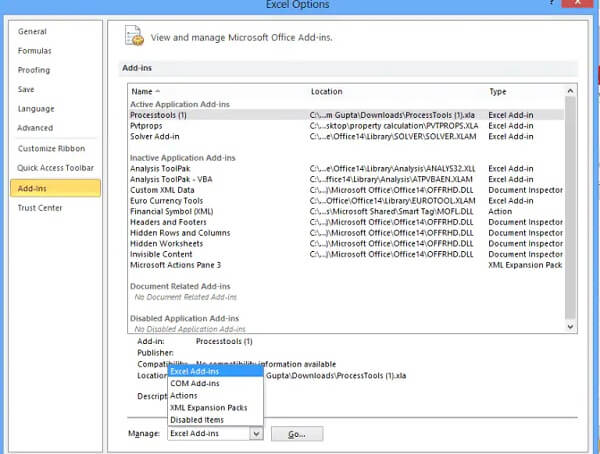Choose XML Expansion Packs option
The image size is (600, 454).
tap(215, 408)
